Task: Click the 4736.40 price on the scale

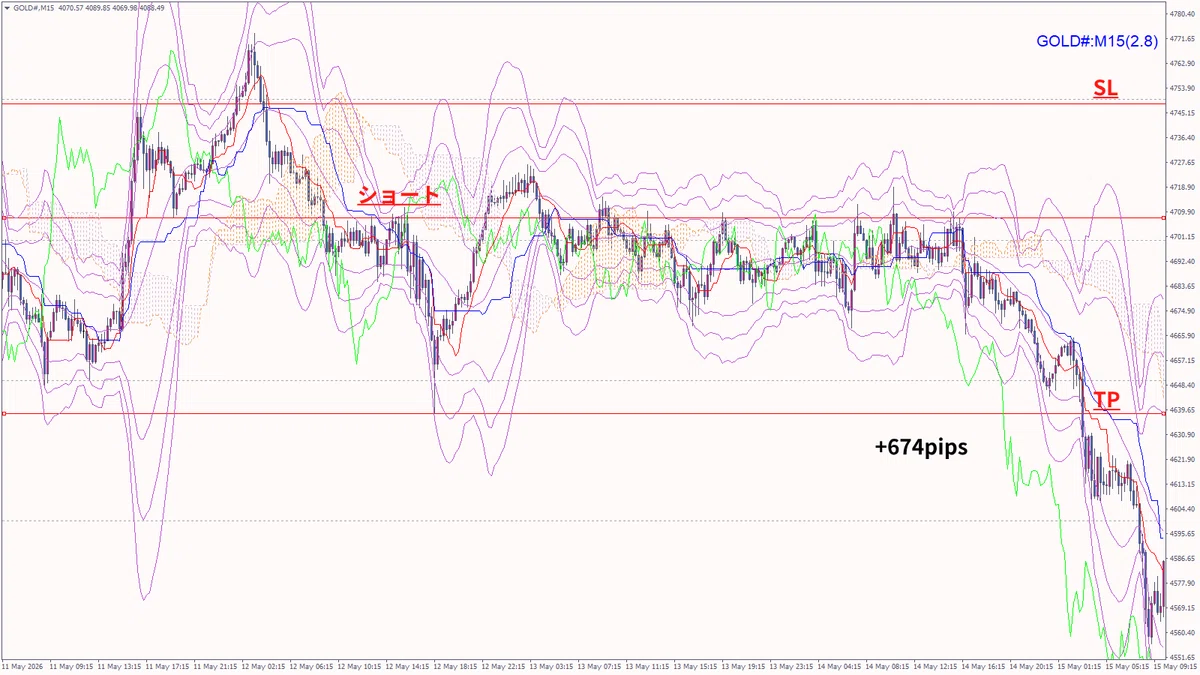Action: point(1182,138)
